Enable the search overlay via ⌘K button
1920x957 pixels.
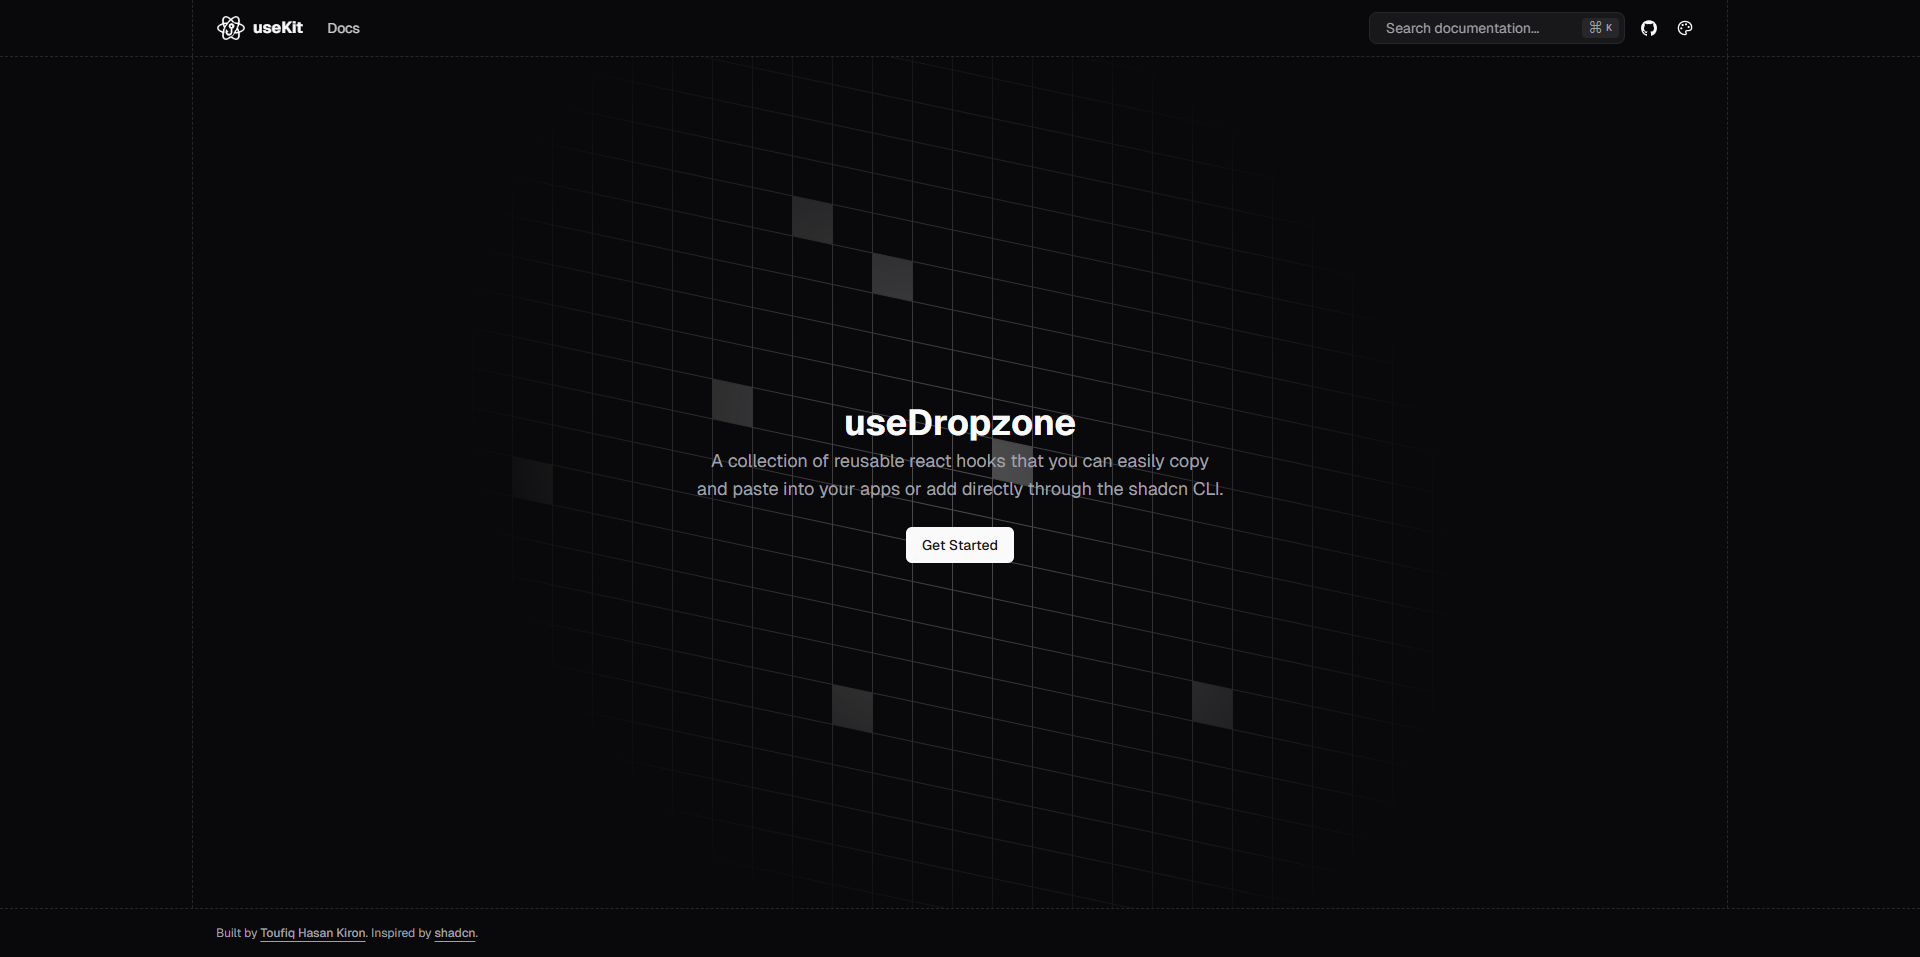click(x=1600, y=27)
